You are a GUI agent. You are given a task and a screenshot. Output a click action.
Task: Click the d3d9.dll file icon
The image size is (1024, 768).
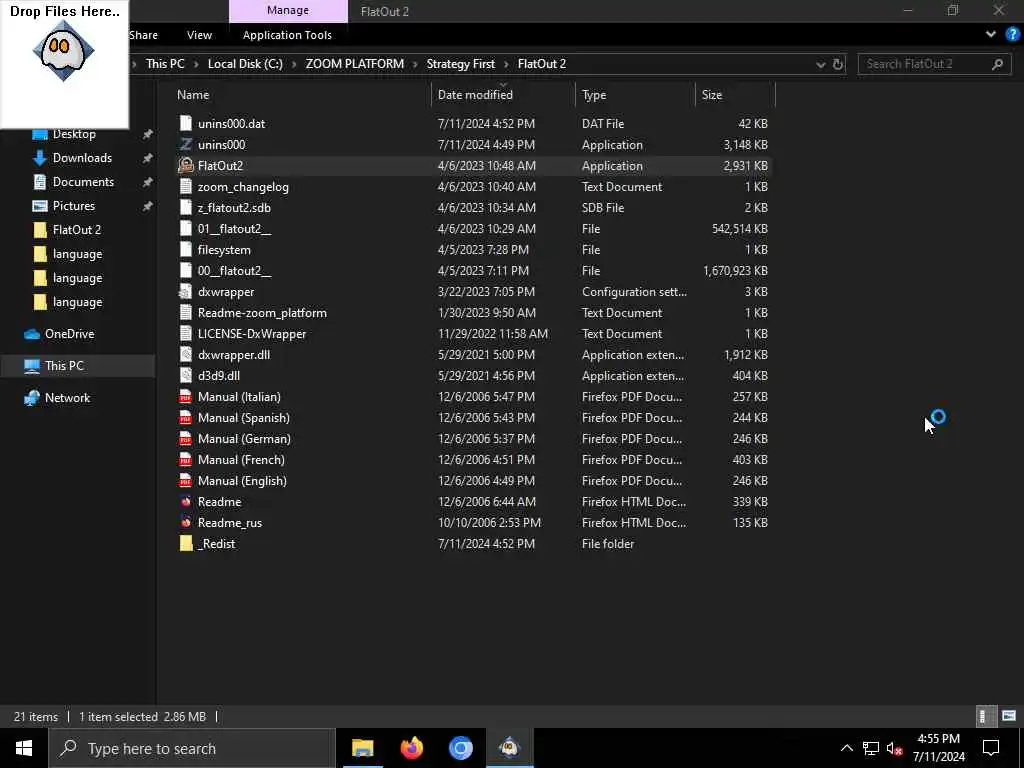(186, 376)
